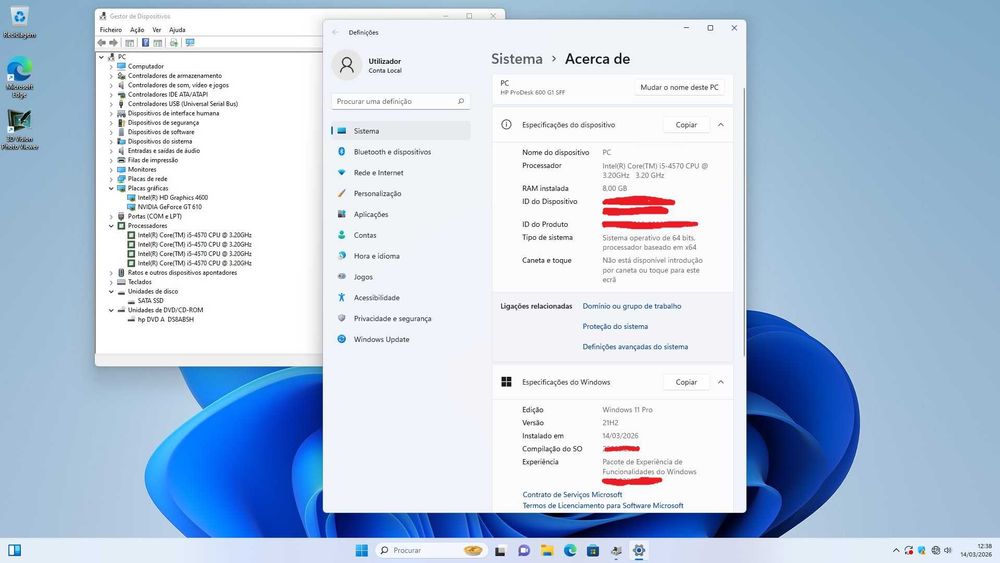Open the Ação menu in Device Manager
This screenshot has height=563, width=1000.
137,29
